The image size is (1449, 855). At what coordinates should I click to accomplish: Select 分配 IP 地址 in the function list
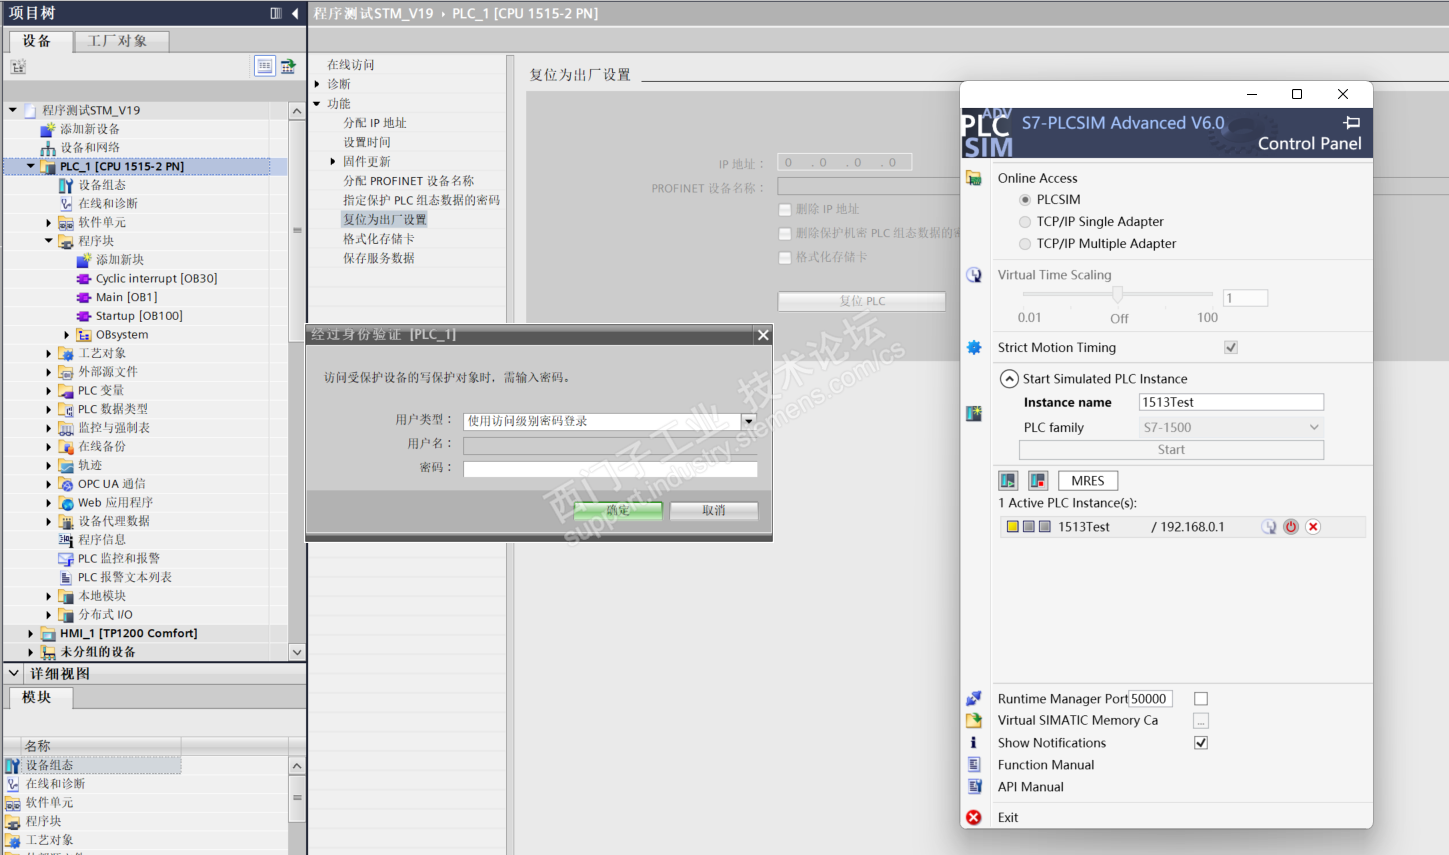[x=375, y=123]
